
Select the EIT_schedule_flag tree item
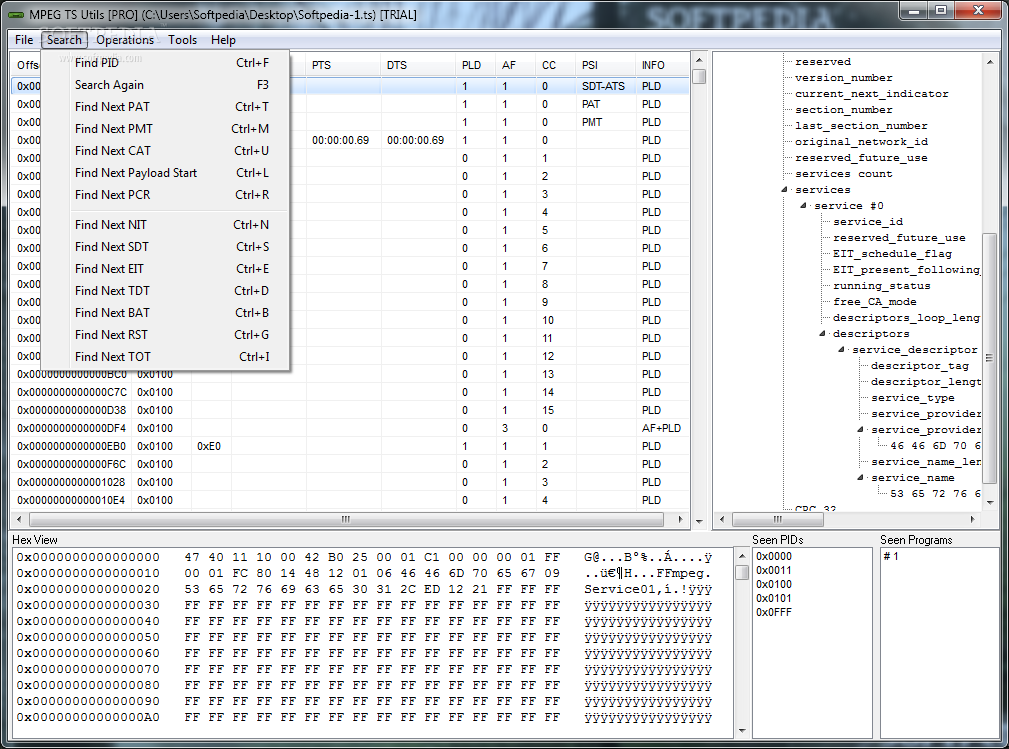pyautogui.click(x=892, y=254)
